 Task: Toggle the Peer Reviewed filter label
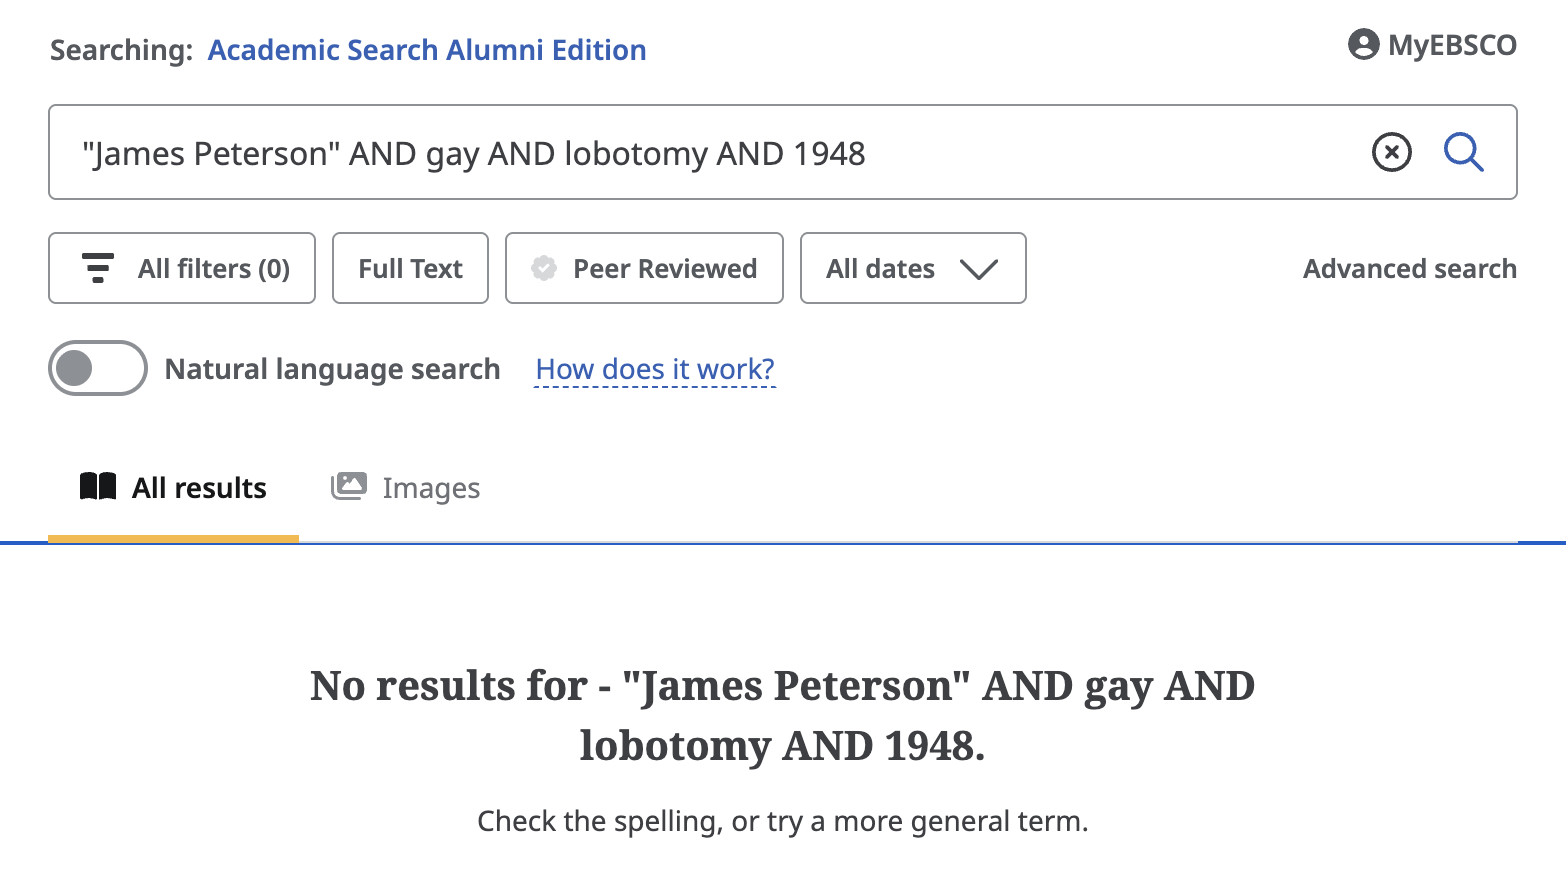[x=665, y=268]
